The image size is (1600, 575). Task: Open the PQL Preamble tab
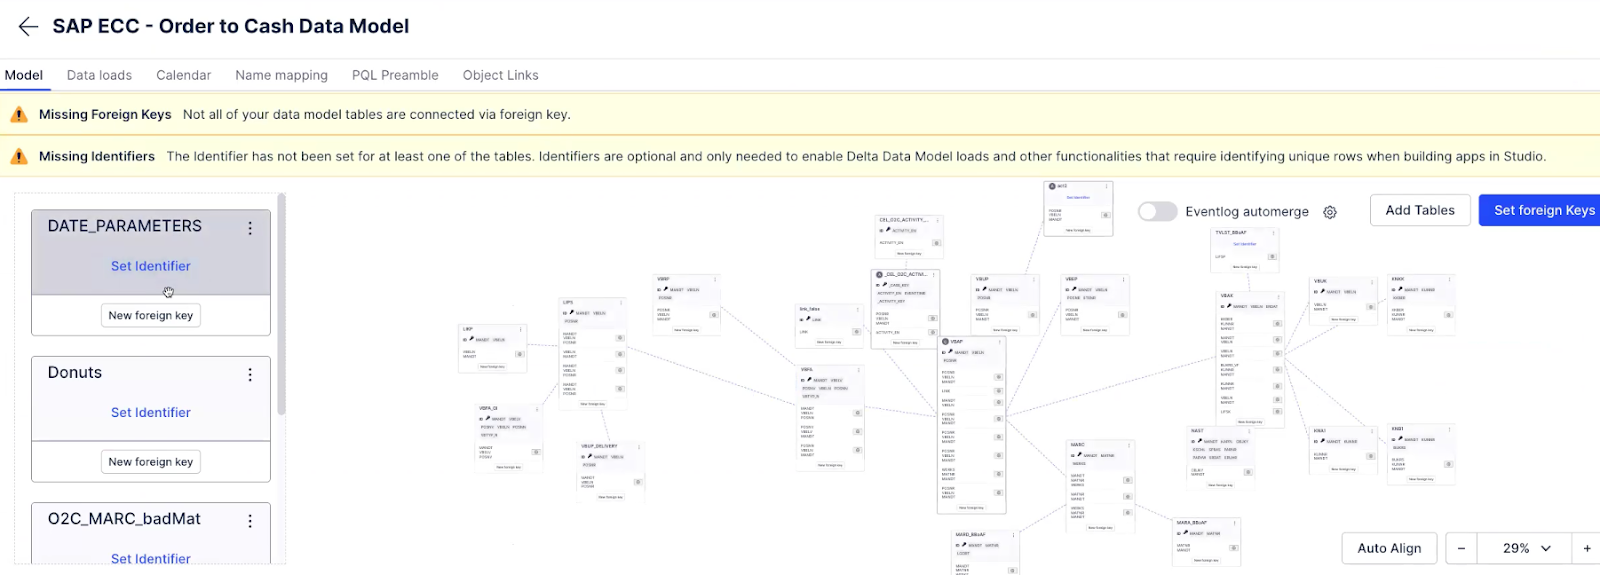(395, 75)
